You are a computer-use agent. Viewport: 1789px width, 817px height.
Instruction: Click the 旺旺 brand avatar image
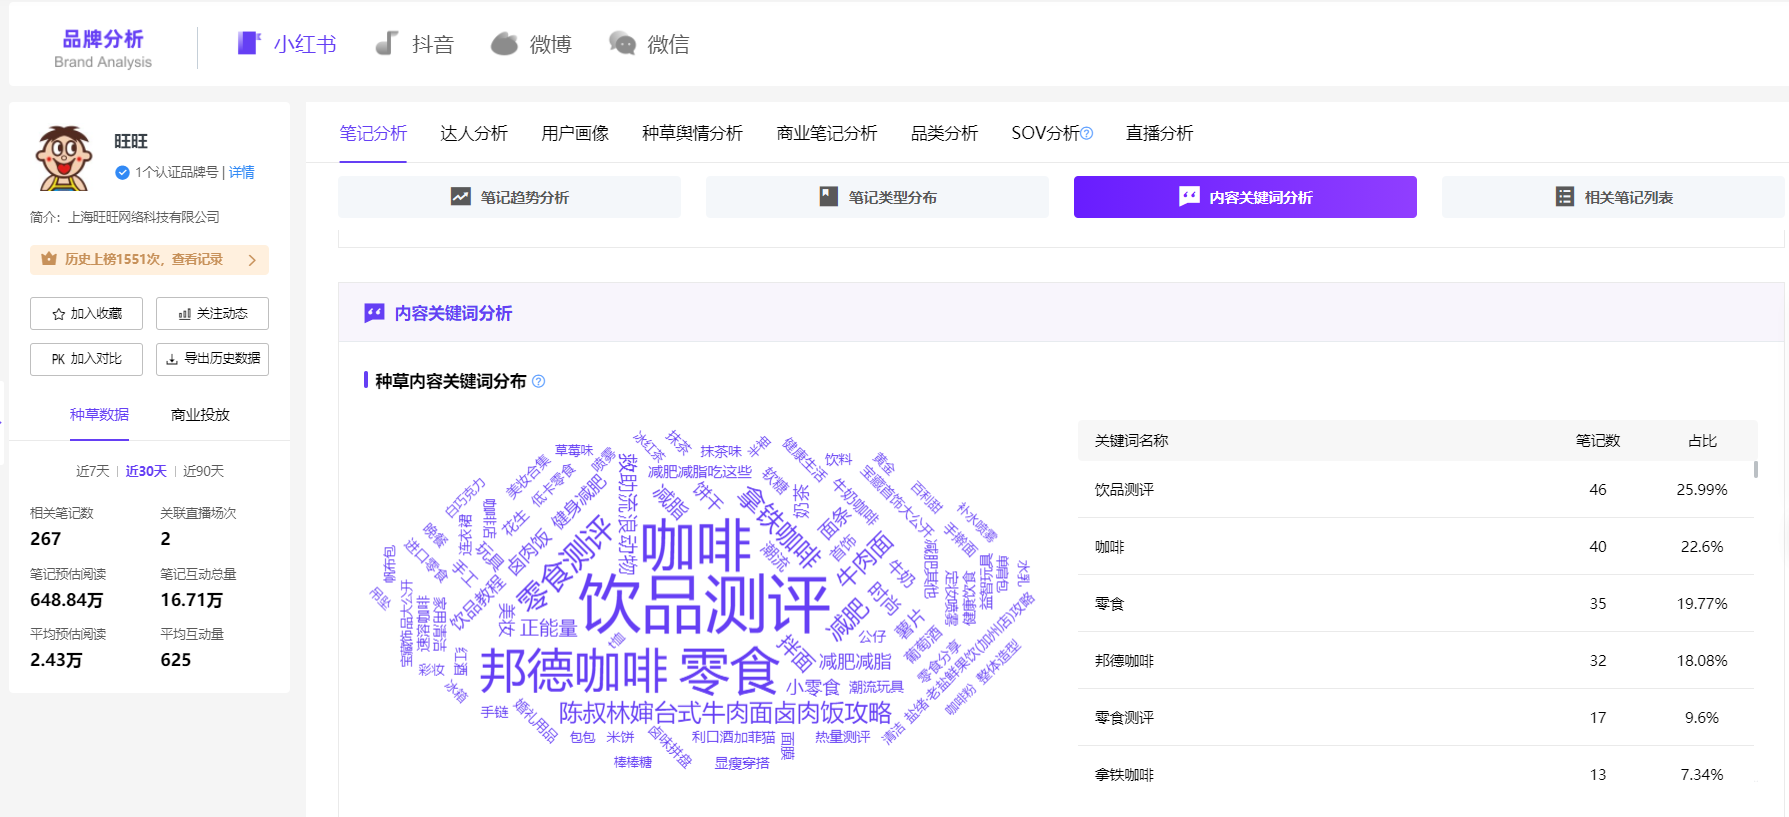click(64, 158)
